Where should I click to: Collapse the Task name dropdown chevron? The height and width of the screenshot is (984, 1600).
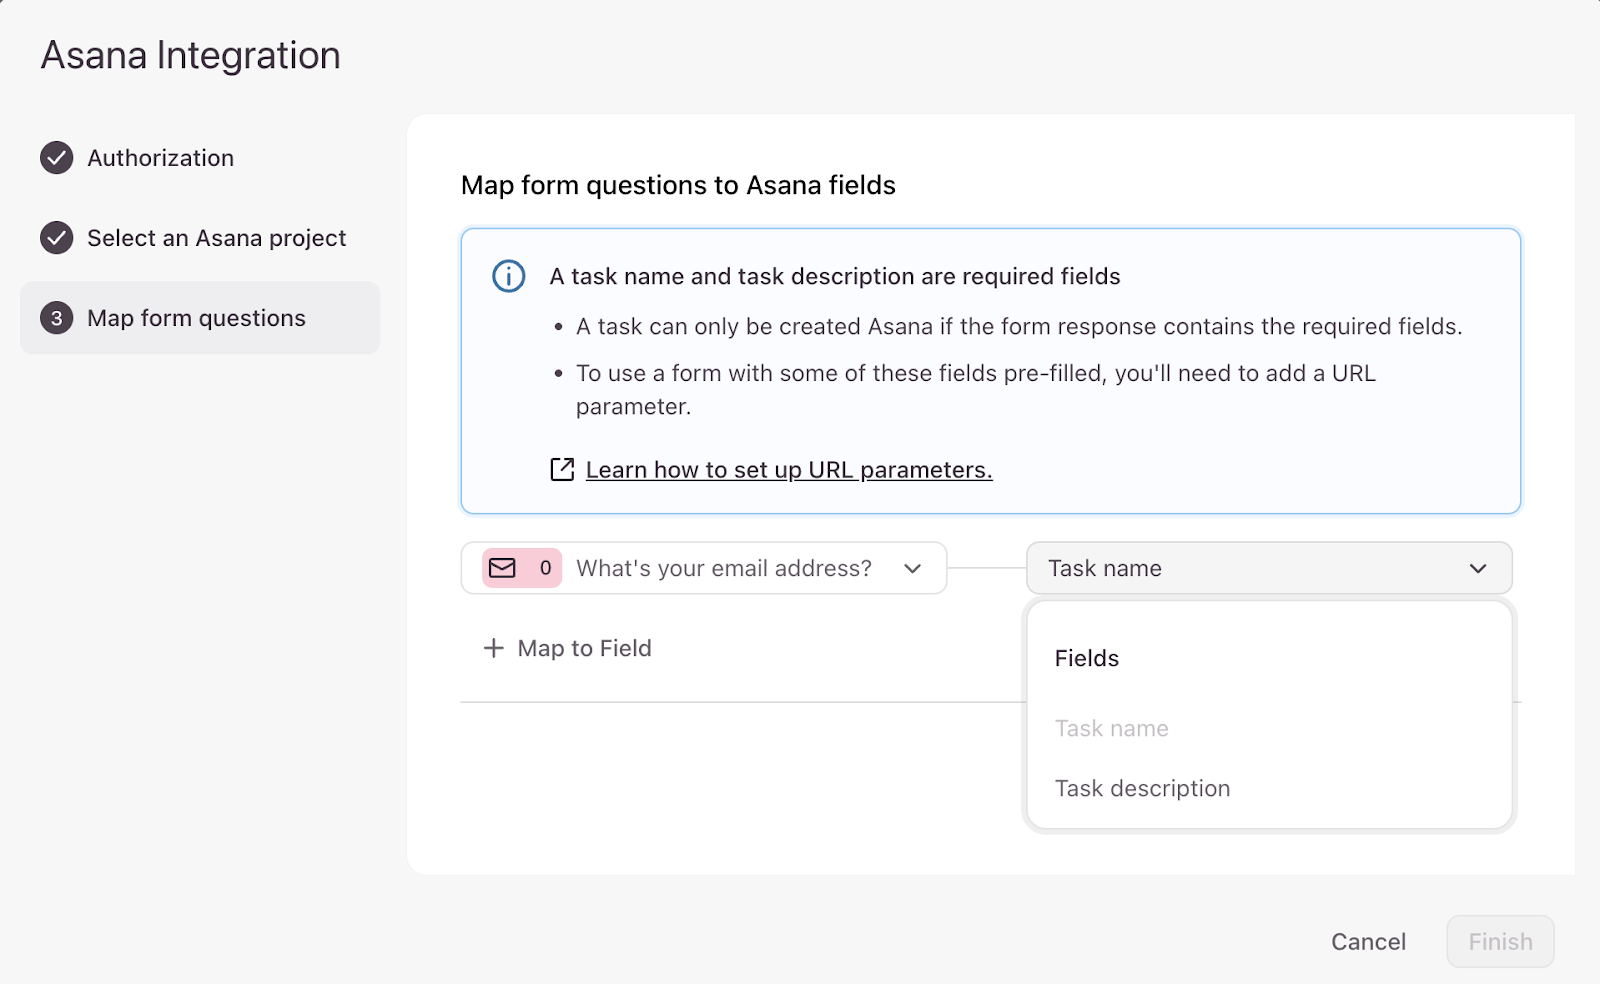(x=1477, y=568)
